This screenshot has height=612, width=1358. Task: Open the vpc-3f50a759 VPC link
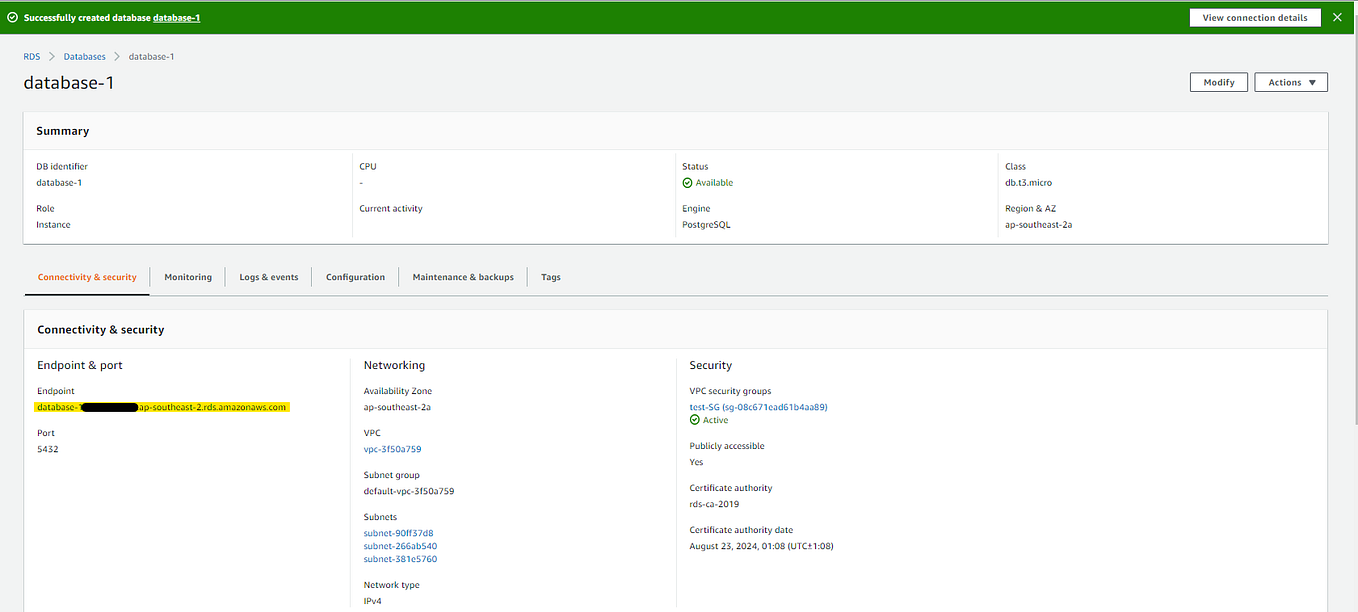(392, 449)
